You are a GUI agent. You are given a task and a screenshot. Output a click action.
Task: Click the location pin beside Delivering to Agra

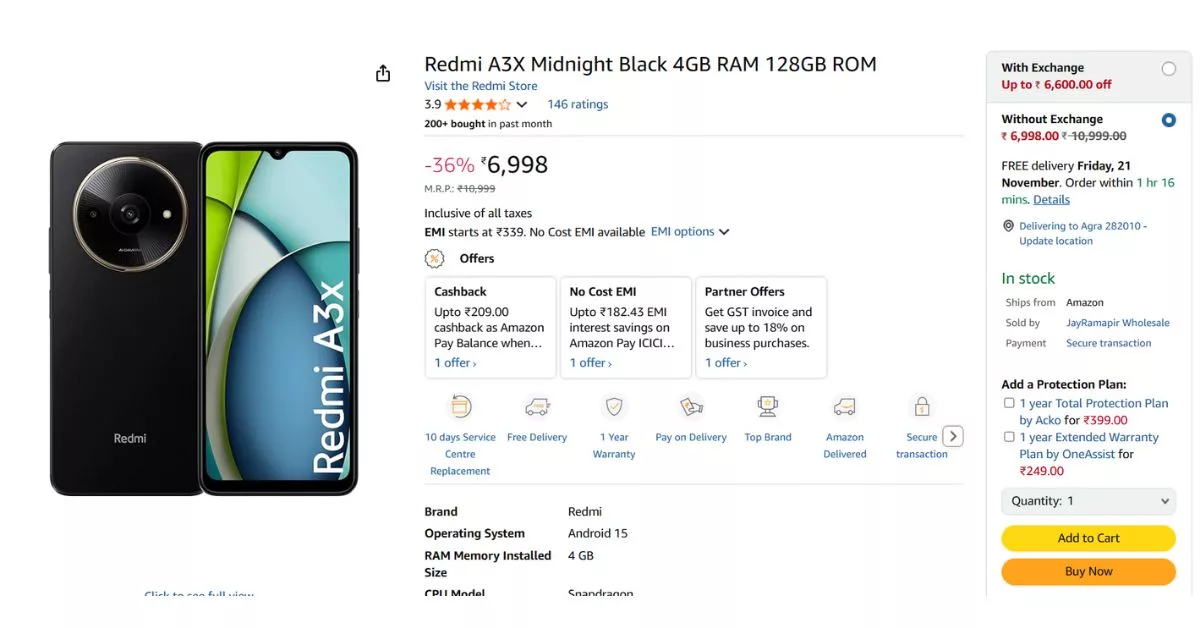coord(1009,225)
